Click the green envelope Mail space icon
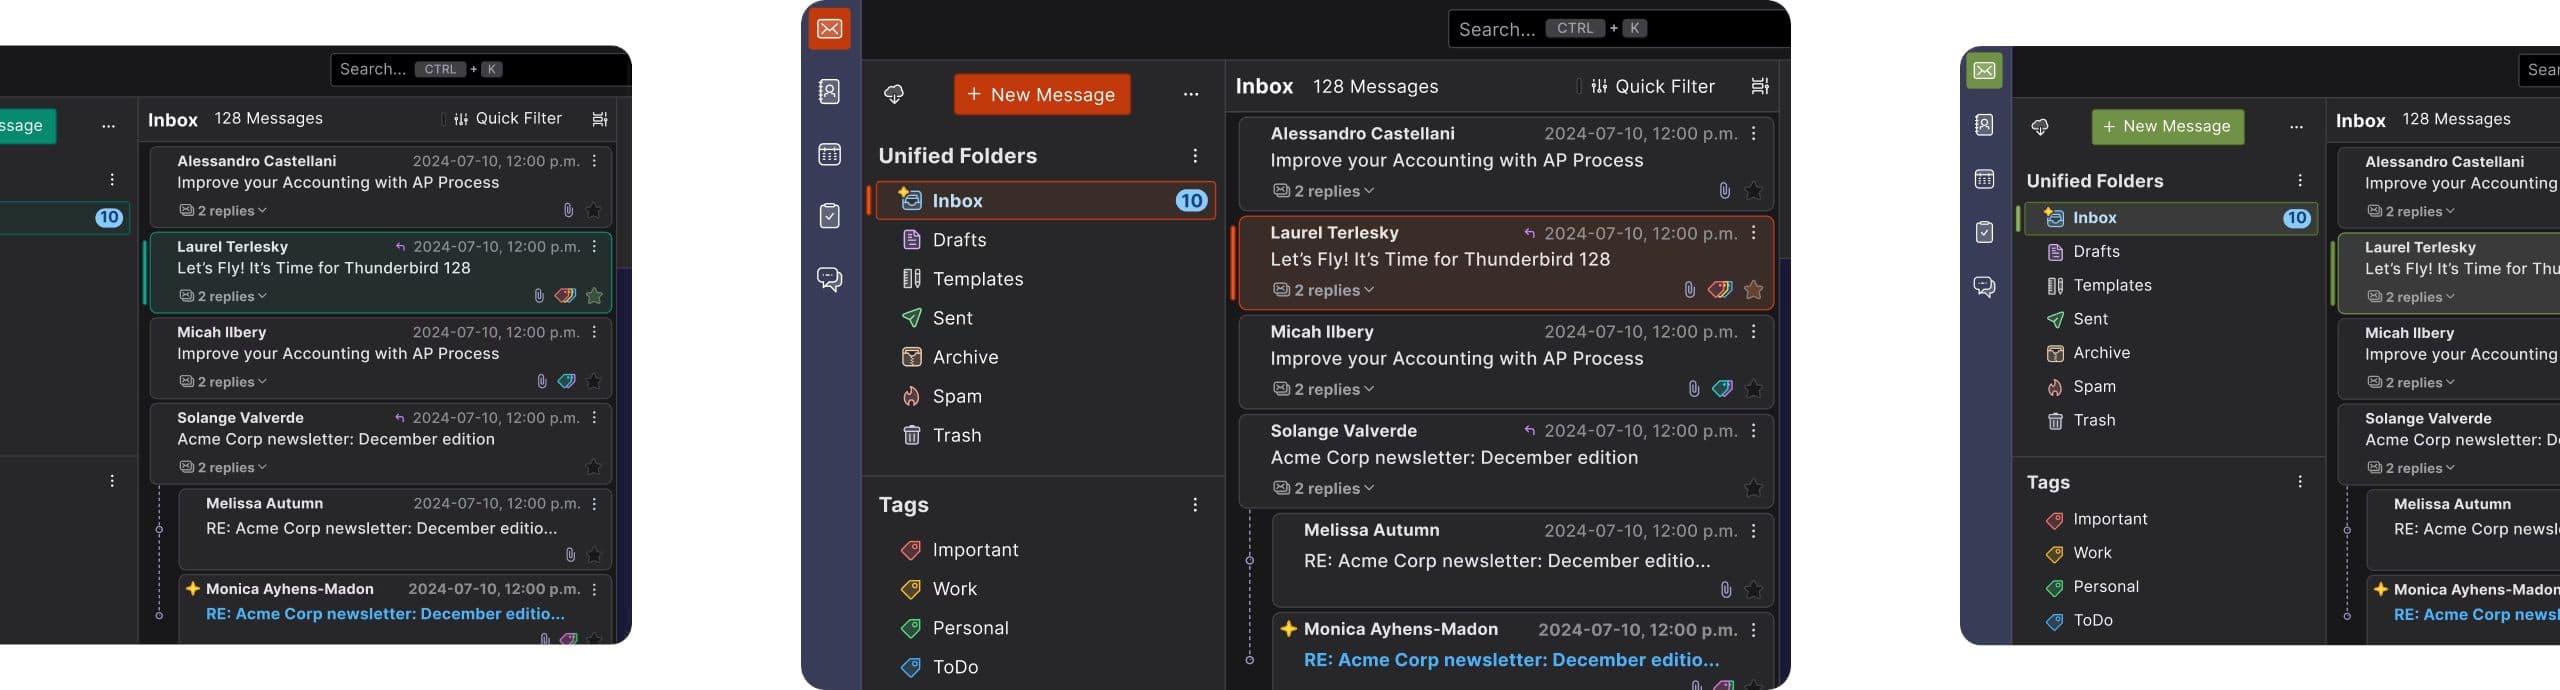 click(1984, 71)
